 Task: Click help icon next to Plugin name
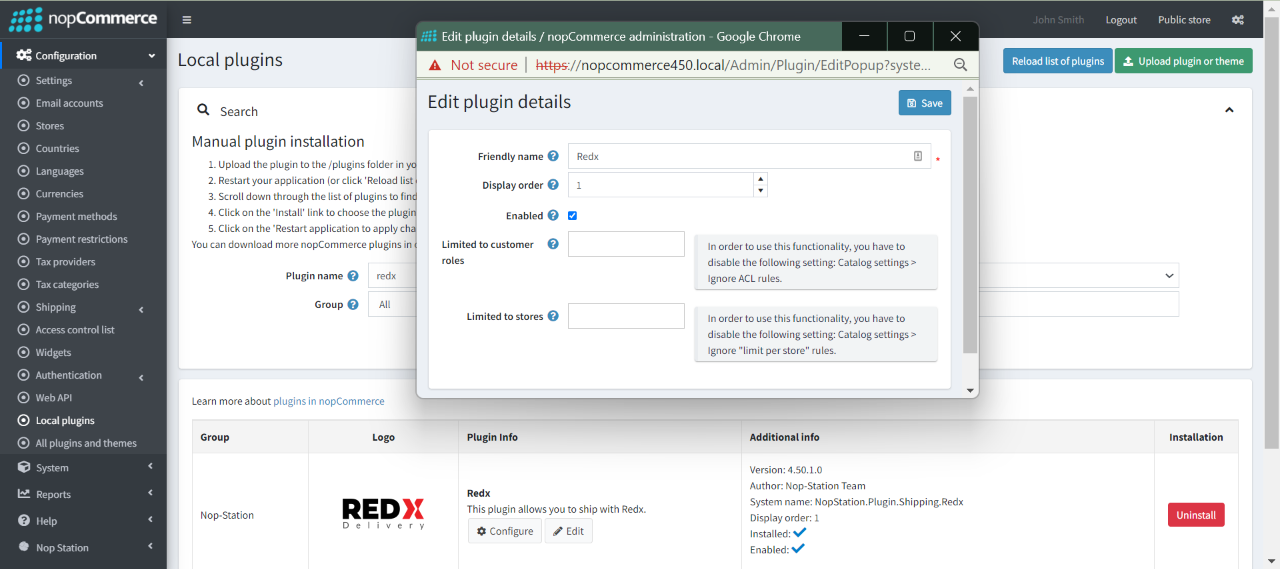(x=353, y=276)
